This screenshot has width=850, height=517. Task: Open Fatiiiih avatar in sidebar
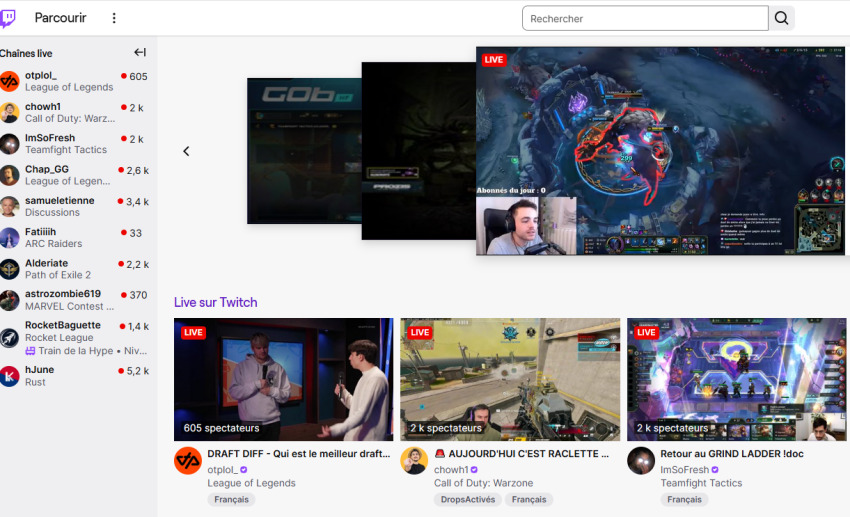(9, 238)
